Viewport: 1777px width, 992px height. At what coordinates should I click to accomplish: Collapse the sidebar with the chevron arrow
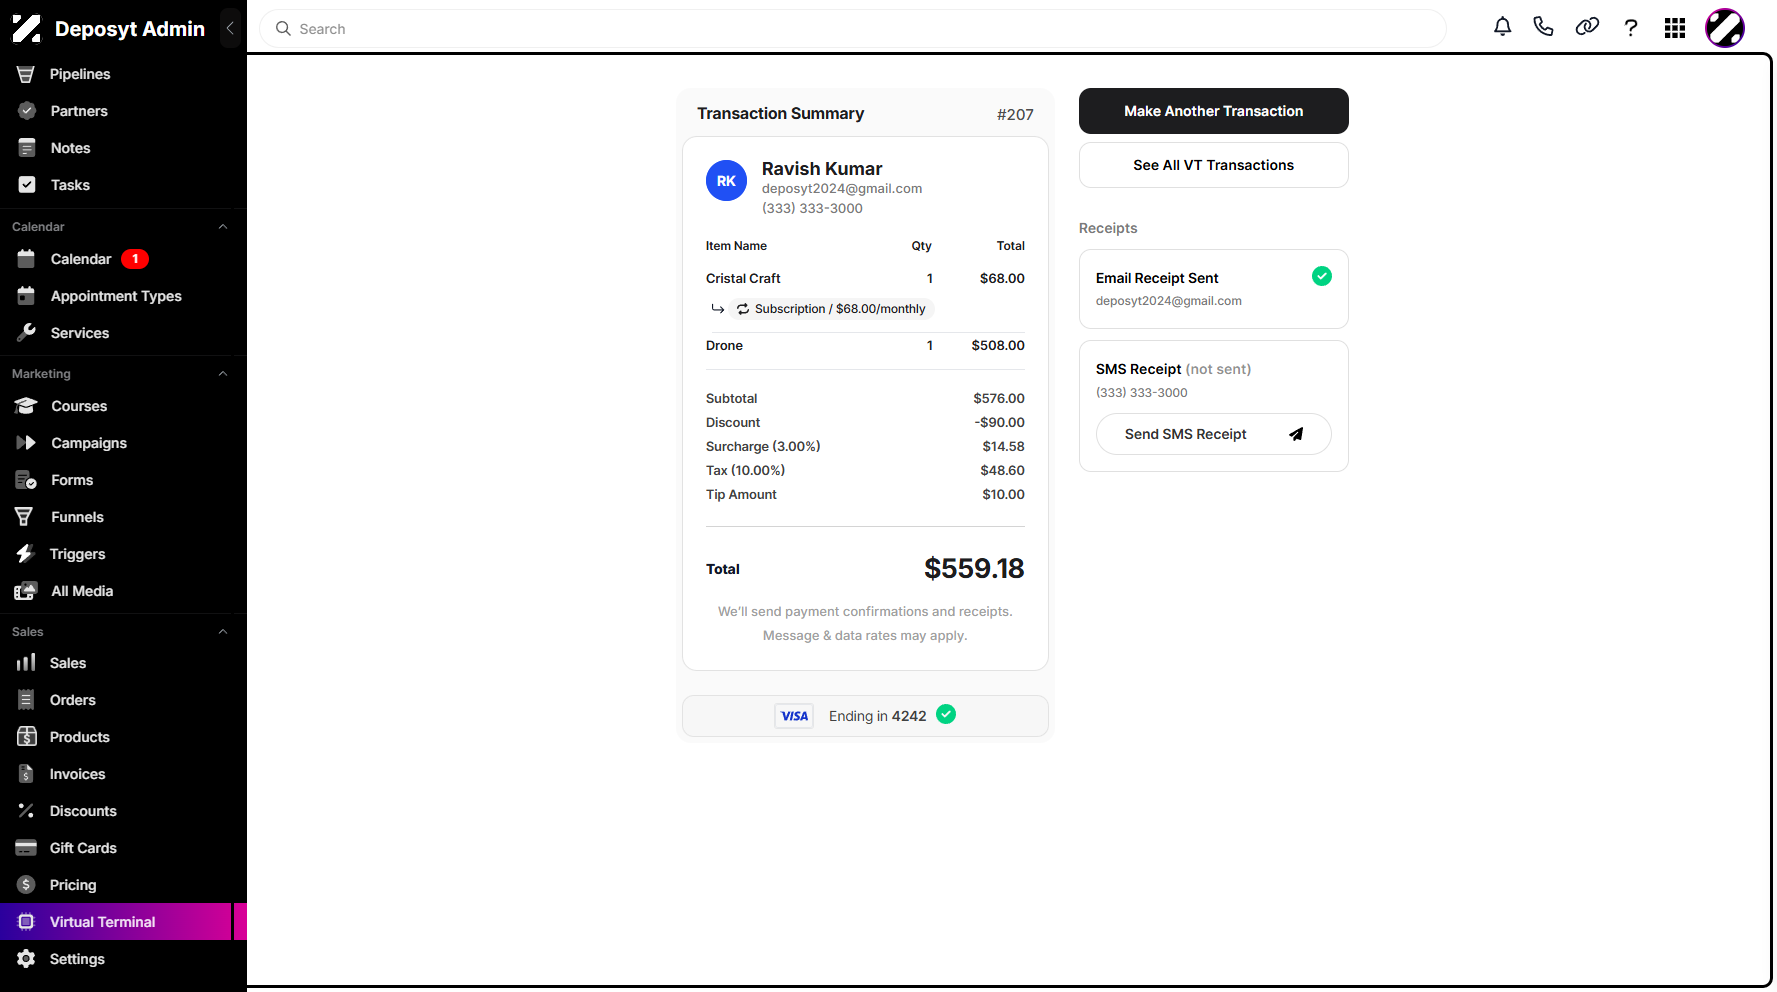click(x=230, y=28)
